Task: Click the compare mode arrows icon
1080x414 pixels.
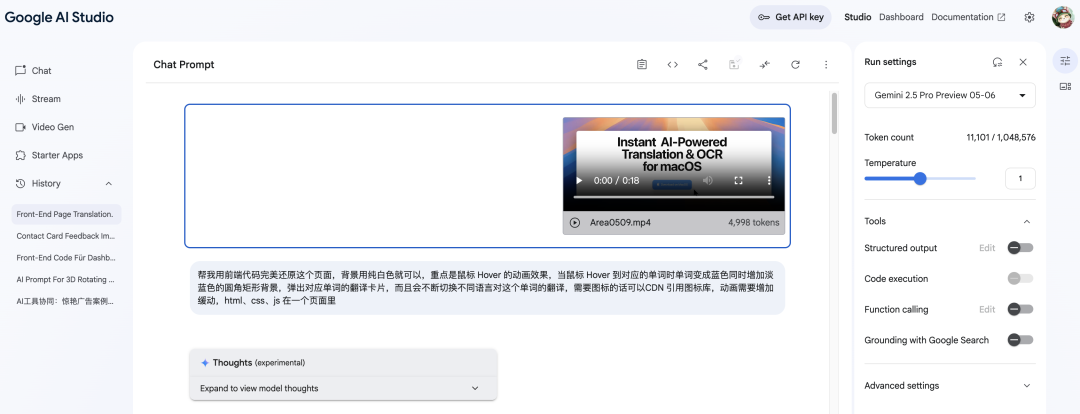Action: pos(765,65)
